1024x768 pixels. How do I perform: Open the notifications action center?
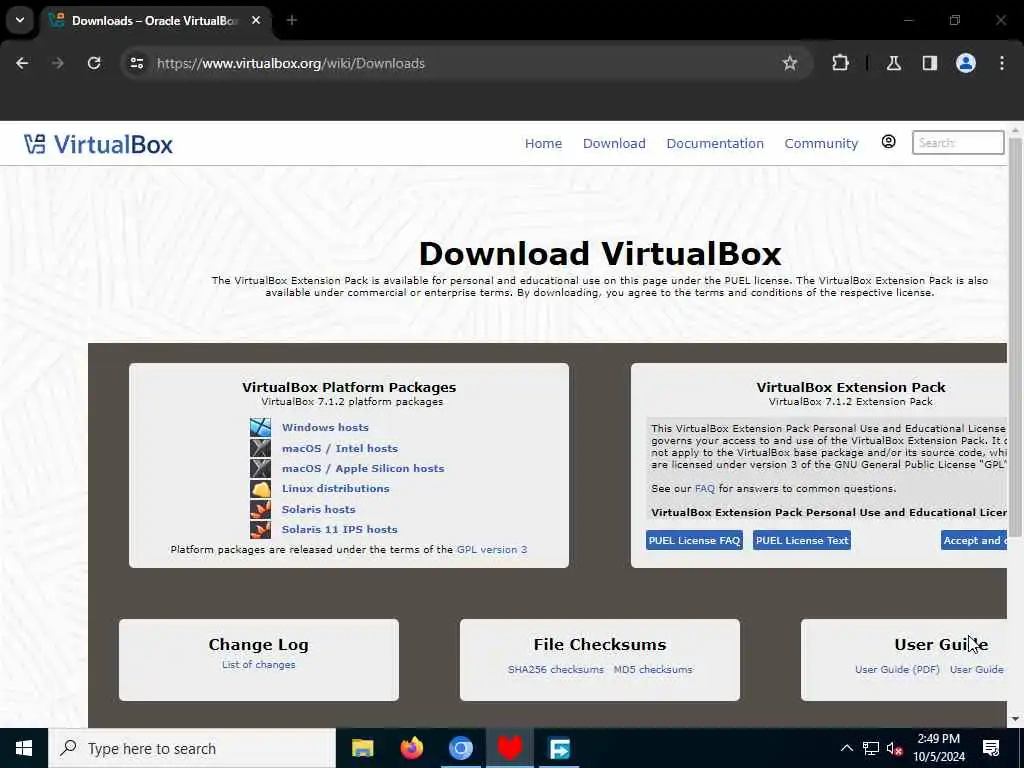[991, 748]
